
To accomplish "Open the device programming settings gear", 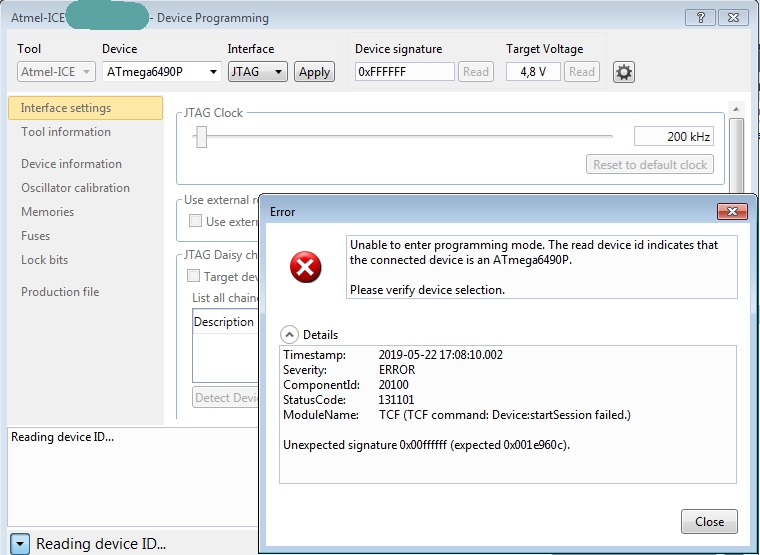I will pos(624,72).
